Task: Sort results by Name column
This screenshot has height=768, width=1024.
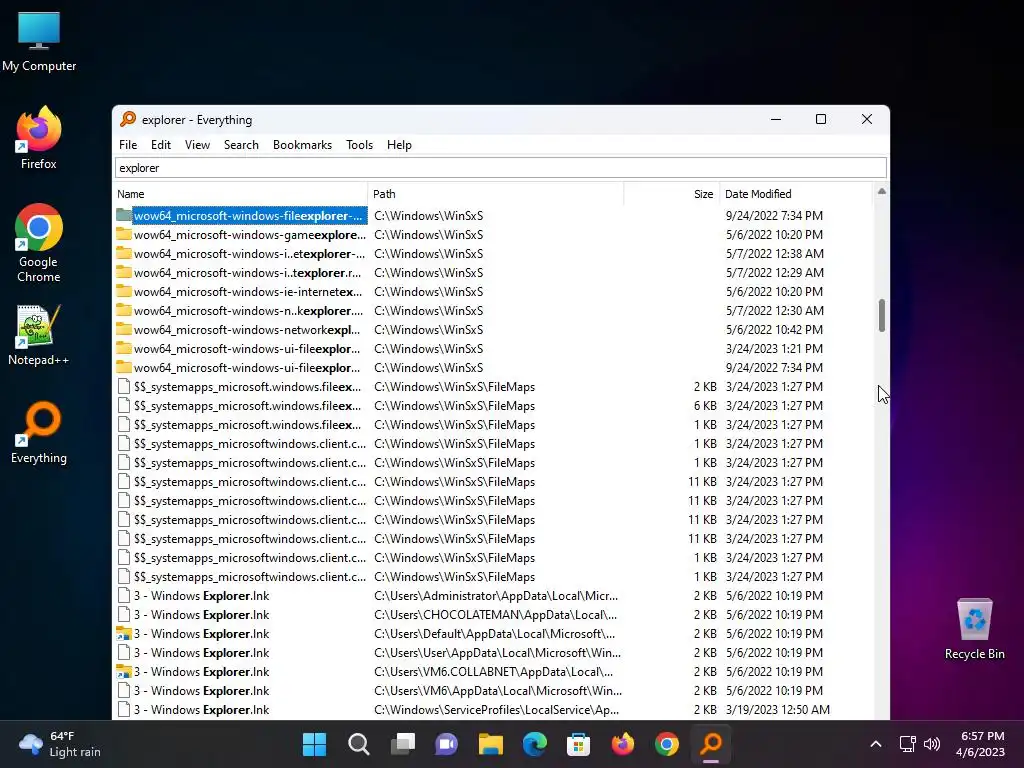Action: 240,194
